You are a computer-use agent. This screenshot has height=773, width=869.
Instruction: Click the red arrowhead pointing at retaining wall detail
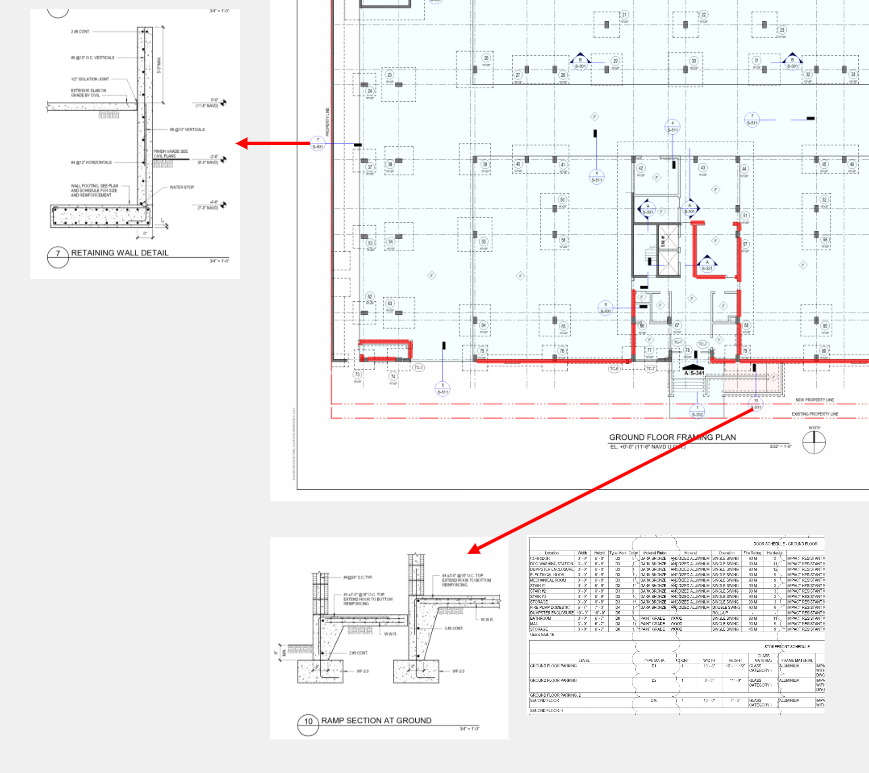tap(243, 144)
